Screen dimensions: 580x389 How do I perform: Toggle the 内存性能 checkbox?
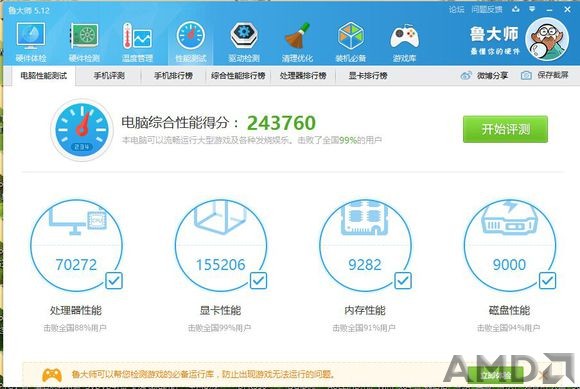click(403, 281)
